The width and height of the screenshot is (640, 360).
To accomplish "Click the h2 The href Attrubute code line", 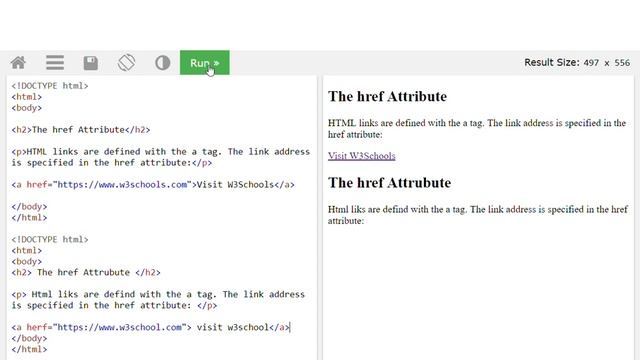I will click(x=86, y=272).
